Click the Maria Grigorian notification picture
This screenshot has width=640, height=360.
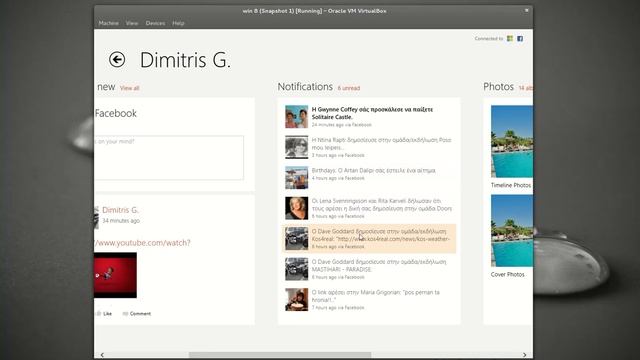tap(297, 300)
